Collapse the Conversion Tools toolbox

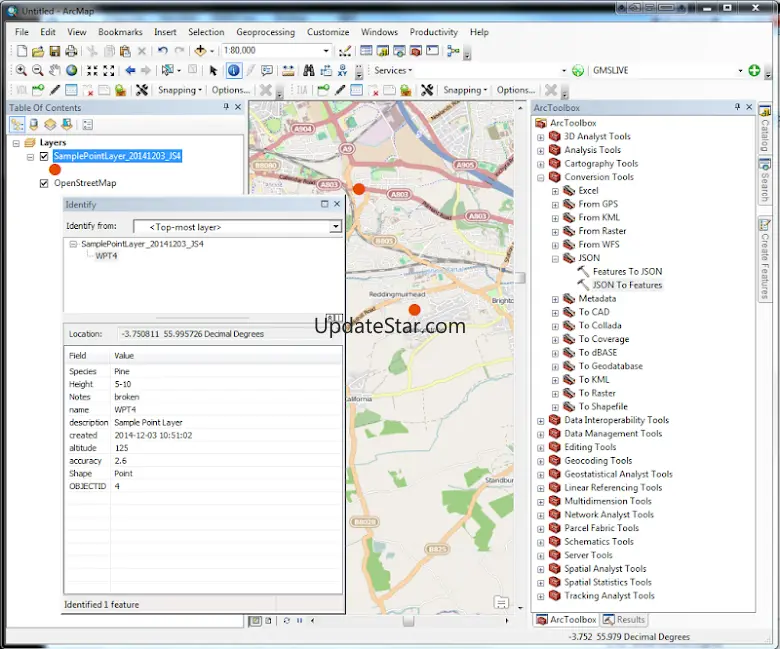click(x=541, y=178)
